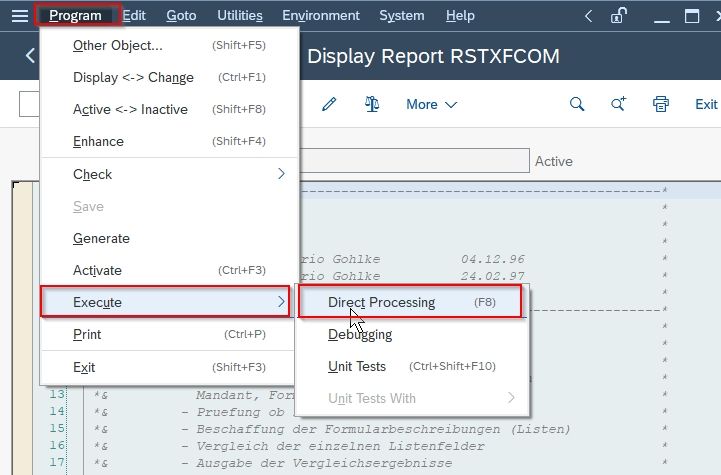Choose Enhance from Program menu

pos(168,141)
